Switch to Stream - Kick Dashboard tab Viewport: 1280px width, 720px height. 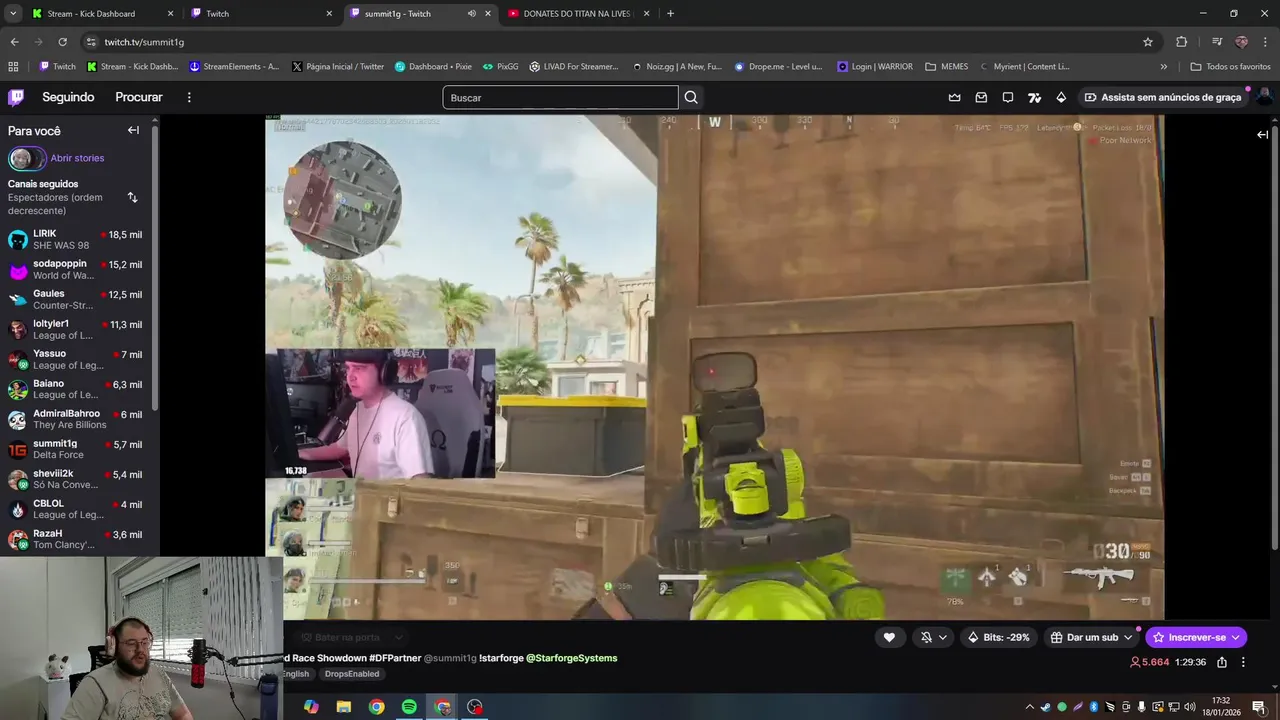[x=103, y=14]
